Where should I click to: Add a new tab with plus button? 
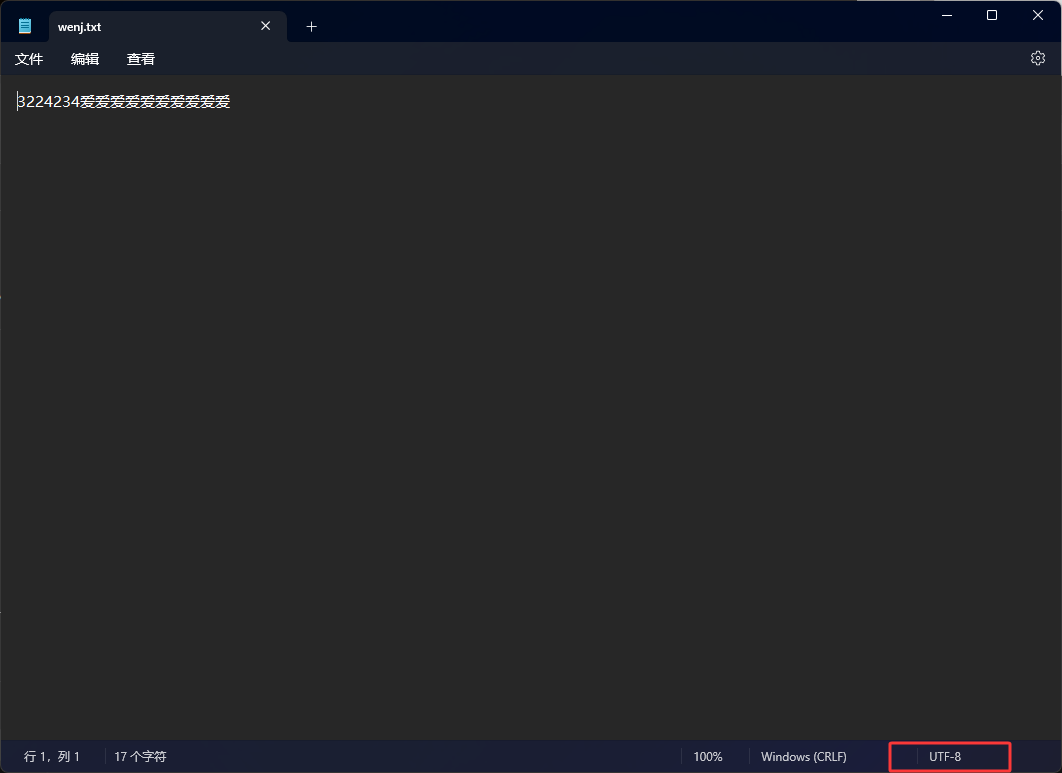click(x=312, y=26)
